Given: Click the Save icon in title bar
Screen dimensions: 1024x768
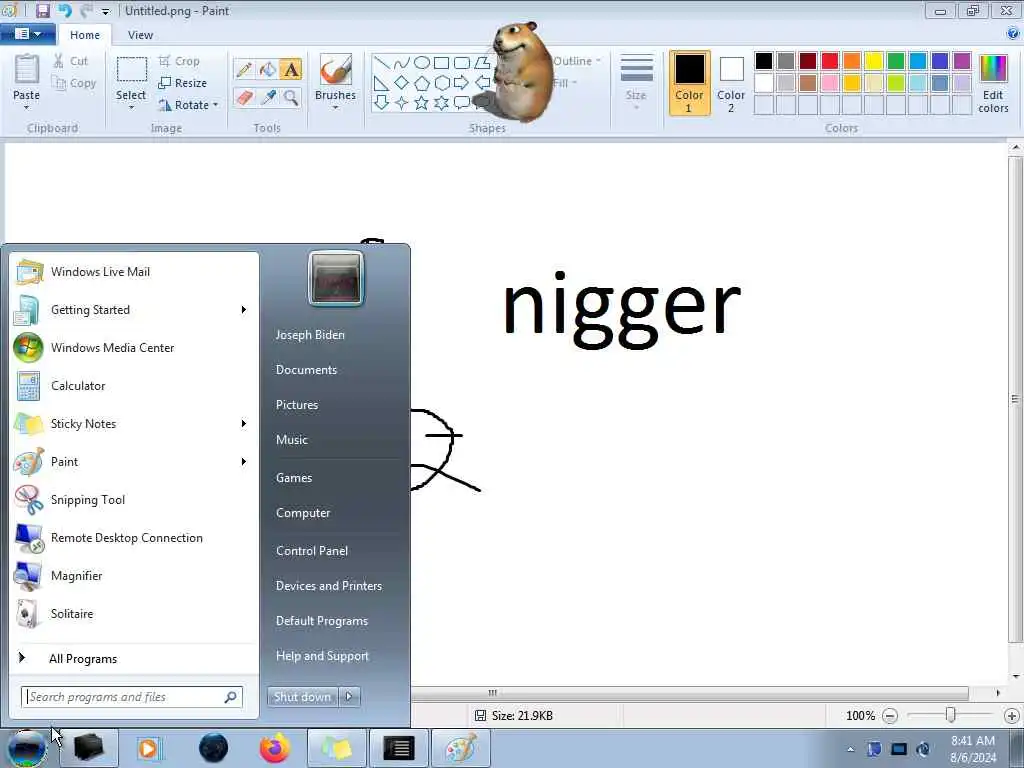Looking at the screenshot, I should click(43, 10).
